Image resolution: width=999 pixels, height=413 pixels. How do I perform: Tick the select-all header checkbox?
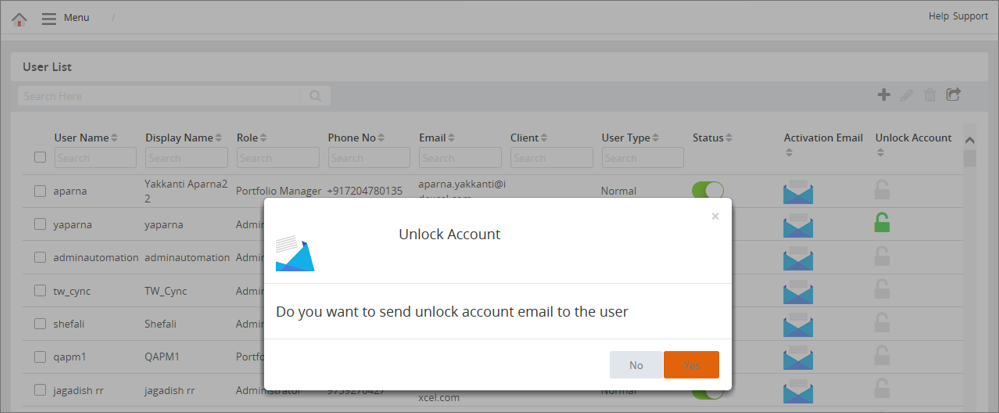(40, 157)
